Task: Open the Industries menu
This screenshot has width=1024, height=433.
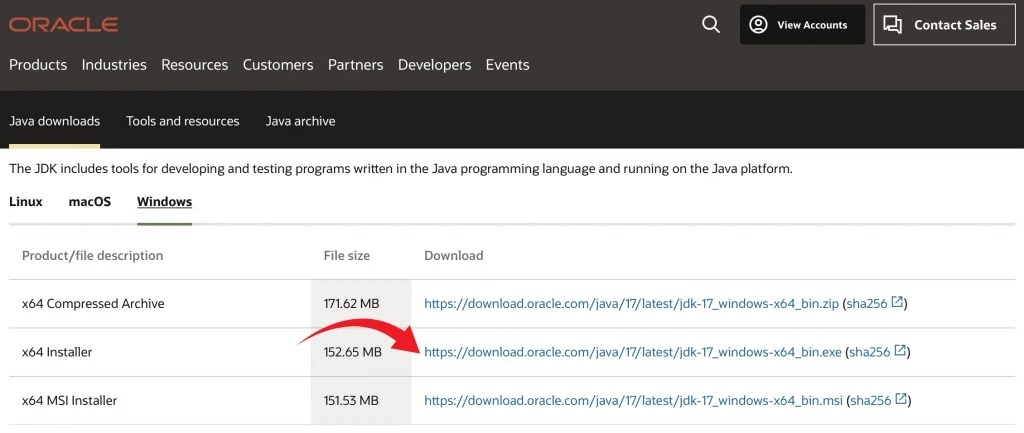Action: pyautogui.click(x=114, y=65)
